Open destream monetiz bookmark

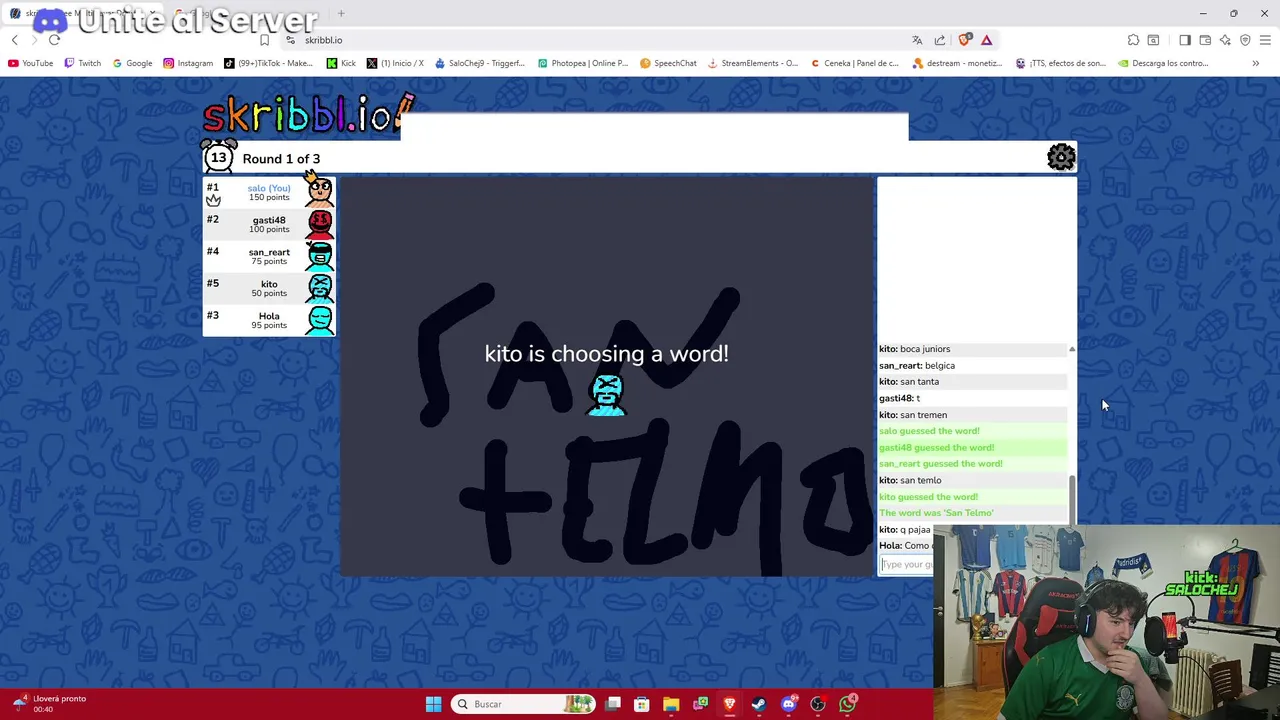point(959,63)
